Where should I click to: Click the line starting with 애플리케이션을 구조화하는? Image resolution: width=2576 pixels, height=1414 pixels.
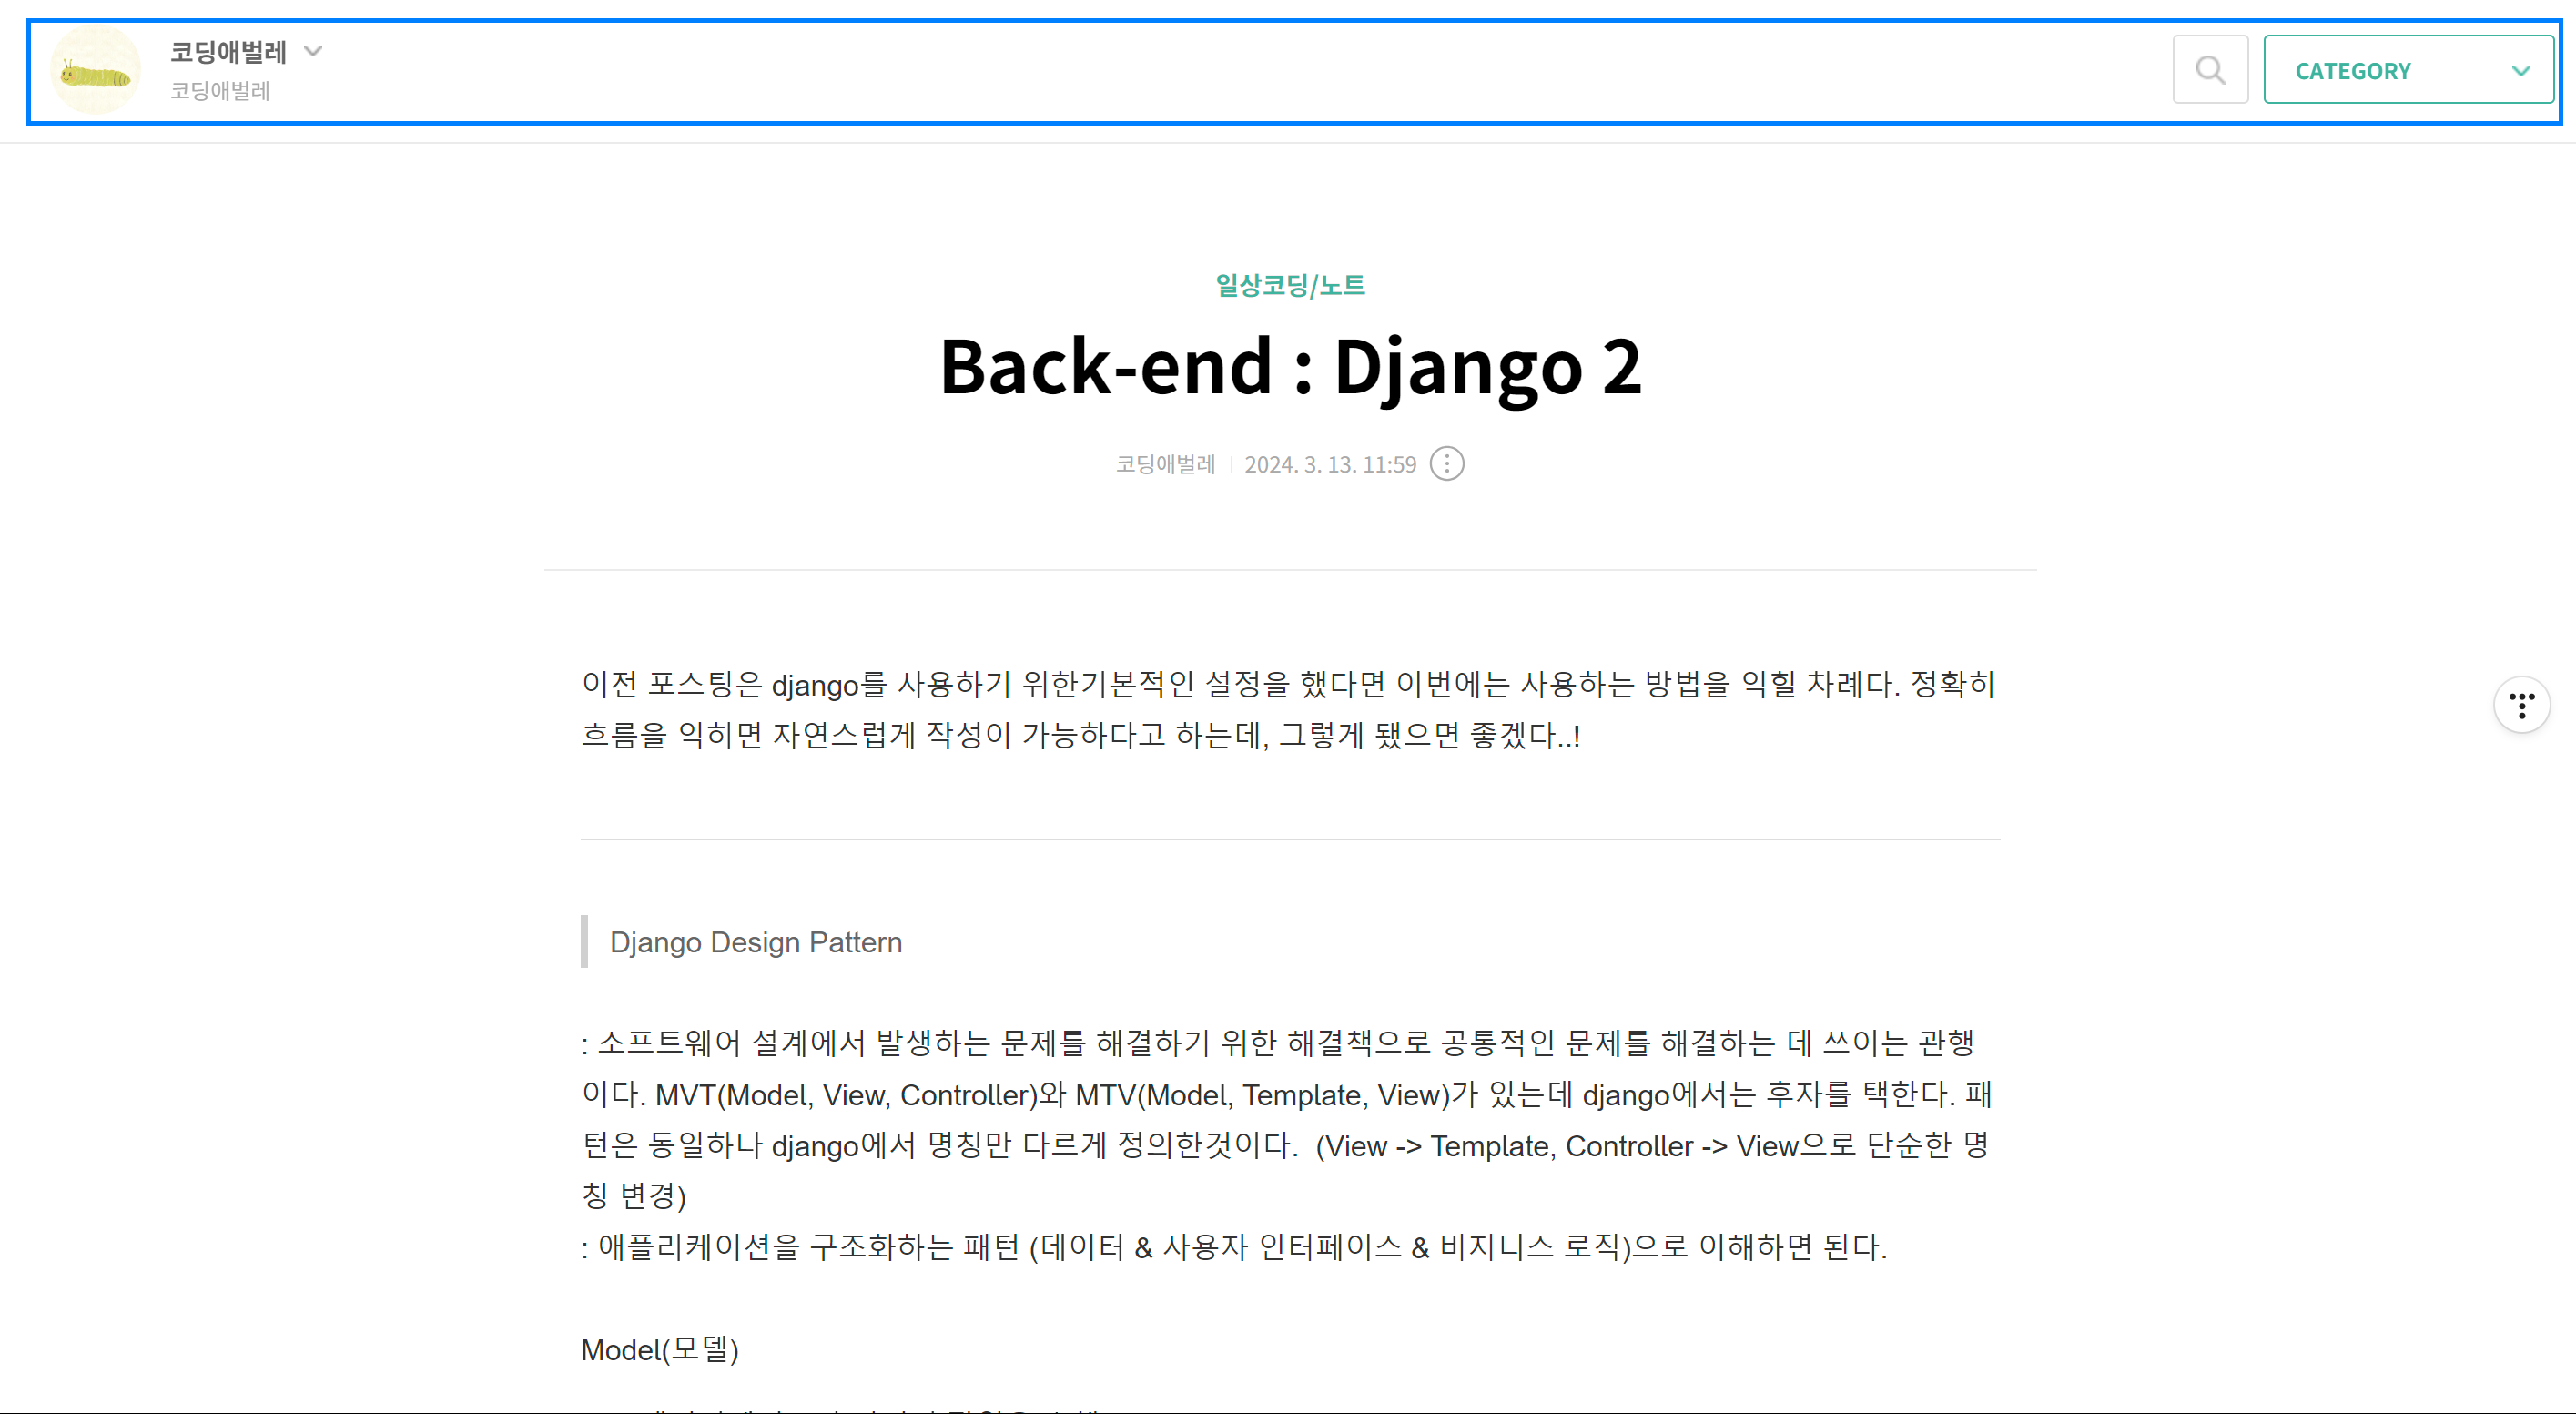(x=1234, y=1247)
